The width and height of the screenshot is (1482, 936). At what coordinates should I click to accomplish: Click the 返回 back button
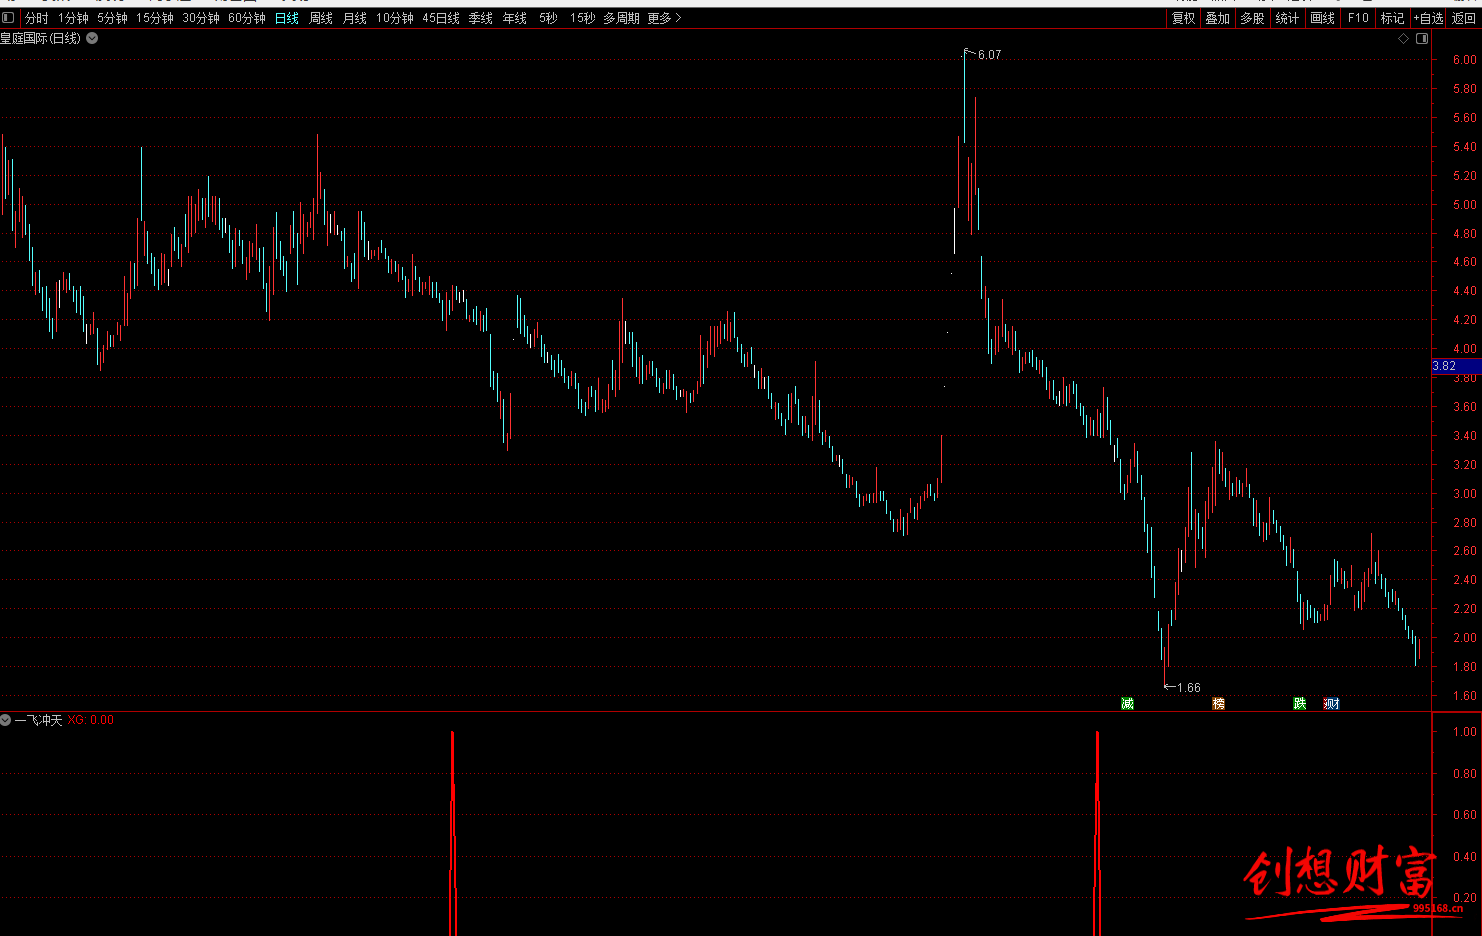[x=1463, y=18]
